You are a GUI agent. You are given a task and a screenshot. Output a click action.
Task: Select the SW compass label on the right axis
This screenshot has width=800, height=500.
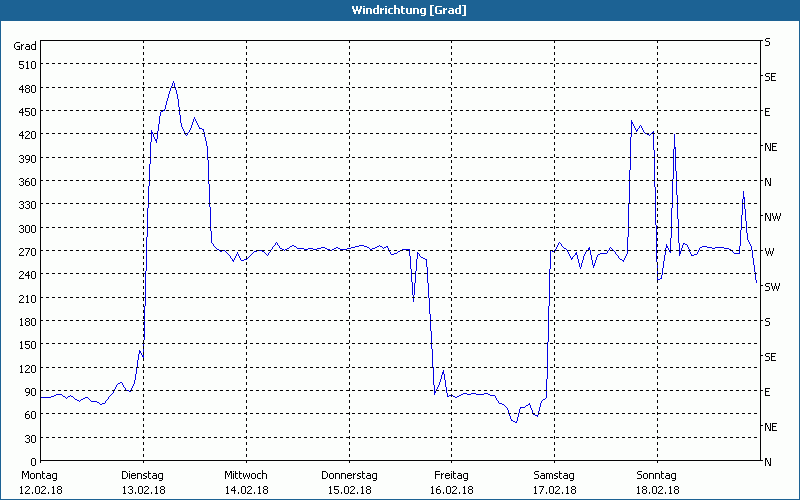[x=771, y=287]
